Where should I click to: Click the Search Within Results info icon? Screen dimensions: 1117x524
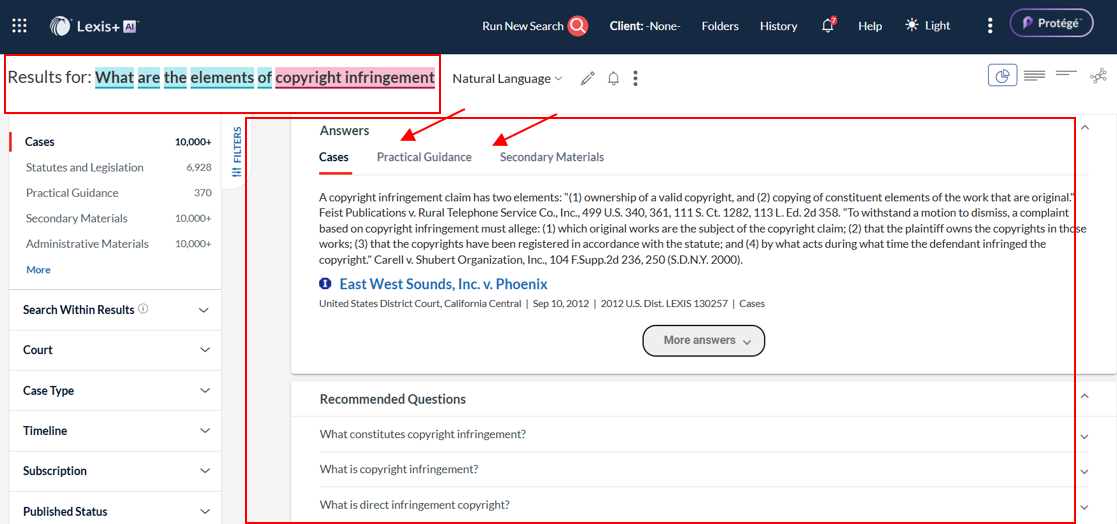click(x=142, y=309)
